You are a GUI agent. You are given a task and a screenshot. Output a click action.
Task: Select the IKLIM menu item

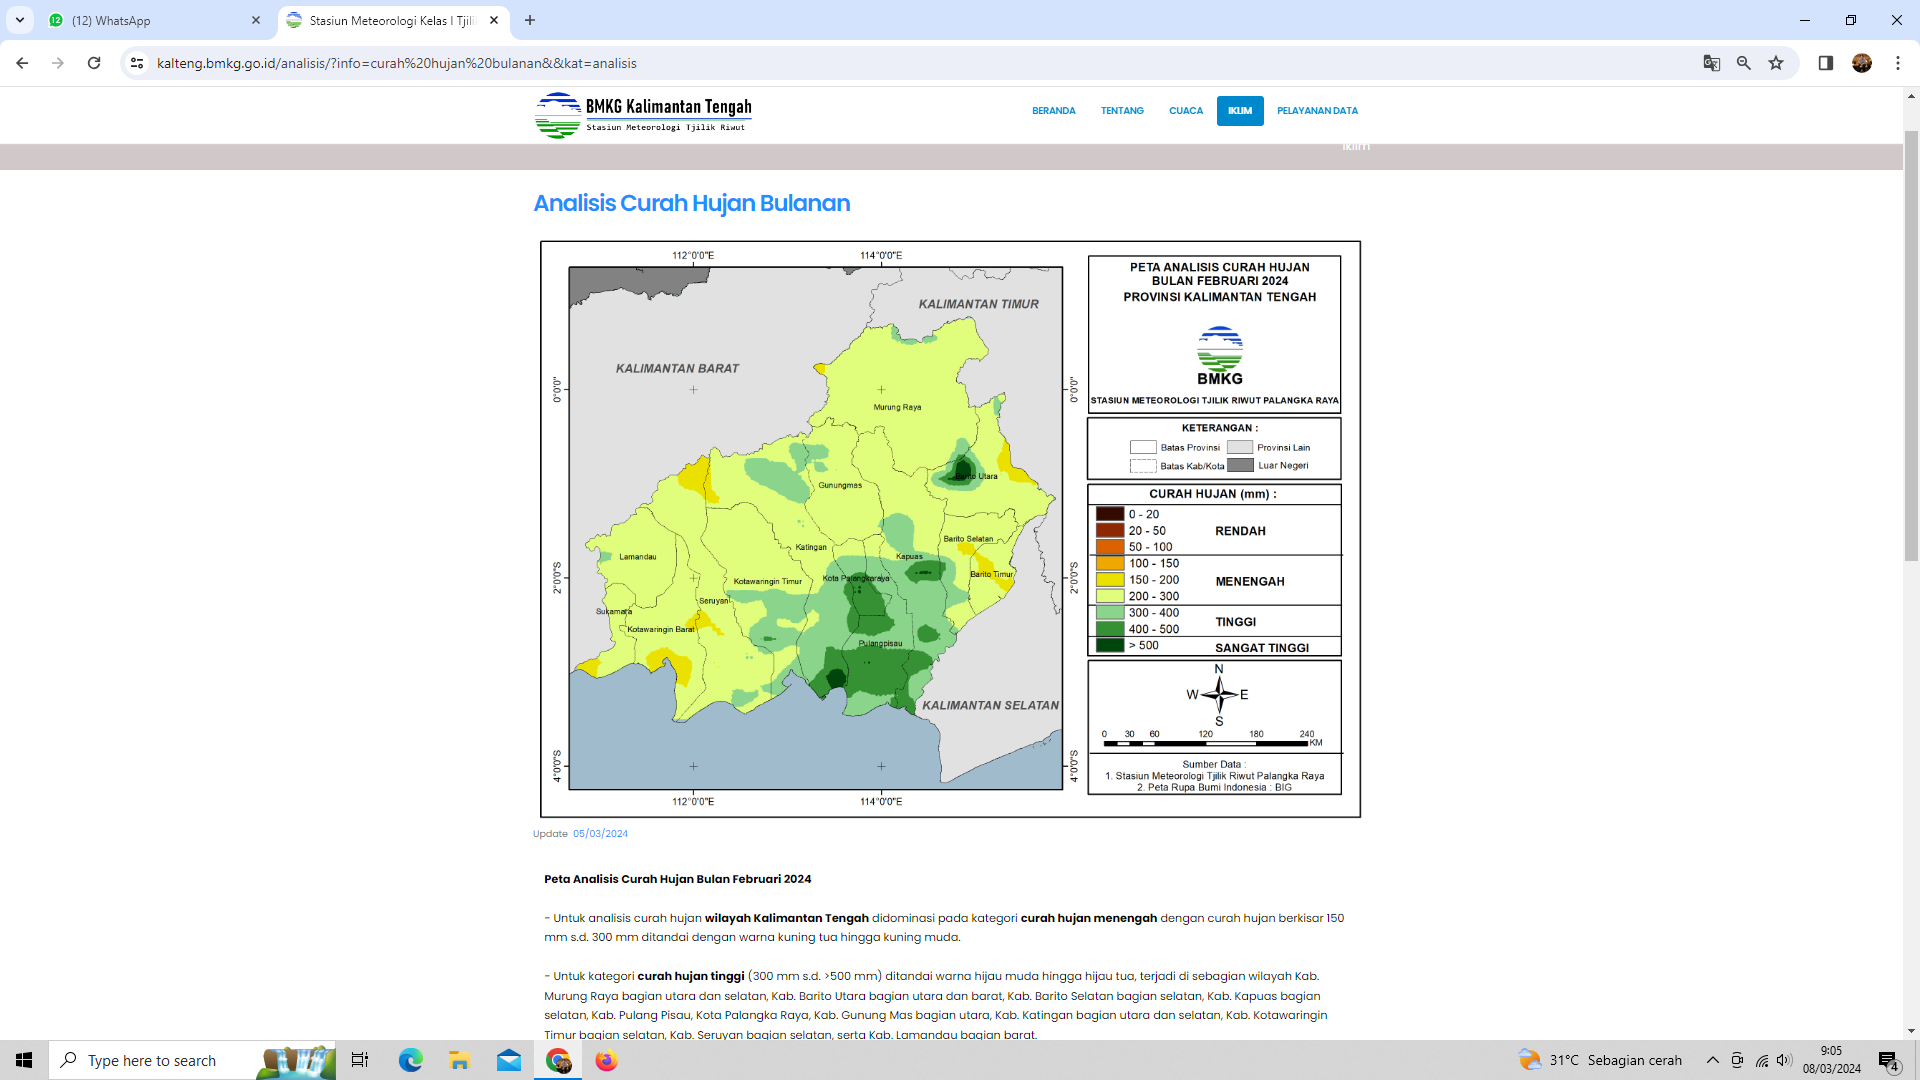pos(1240,111)
